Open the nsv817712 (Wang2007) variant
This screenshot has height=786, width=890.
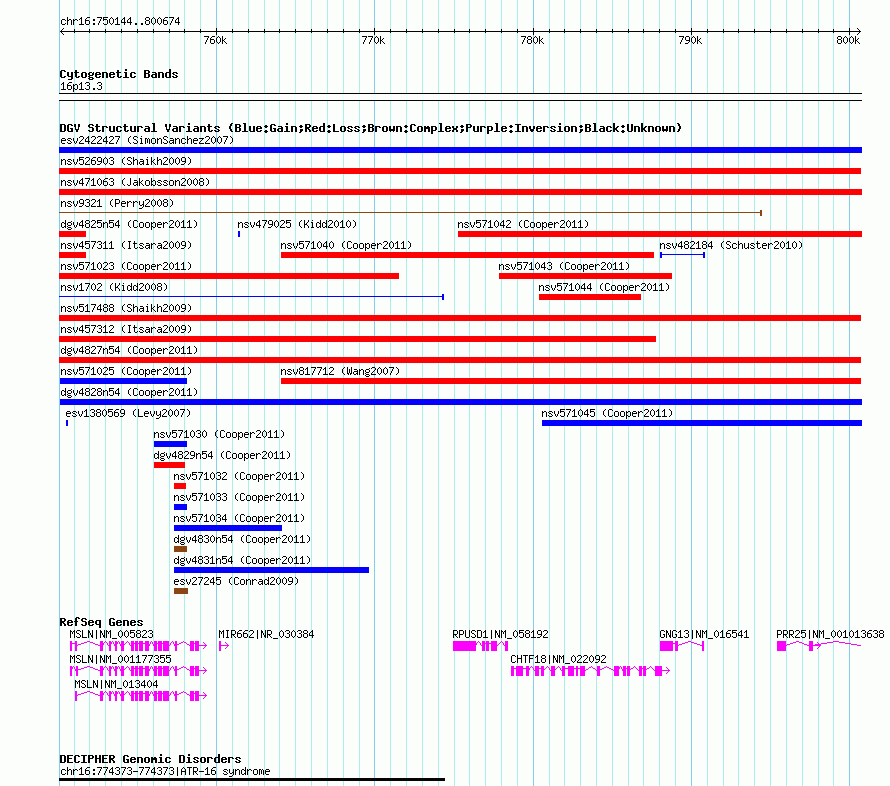coord(340,371)
